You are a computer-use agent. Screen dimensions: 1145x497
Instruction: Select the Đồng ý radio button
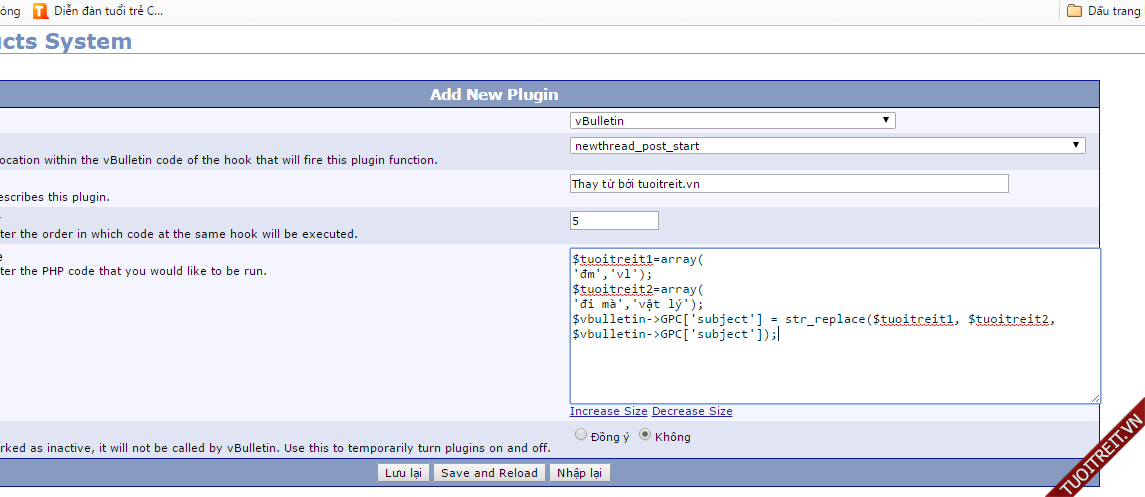pos(581,435)
